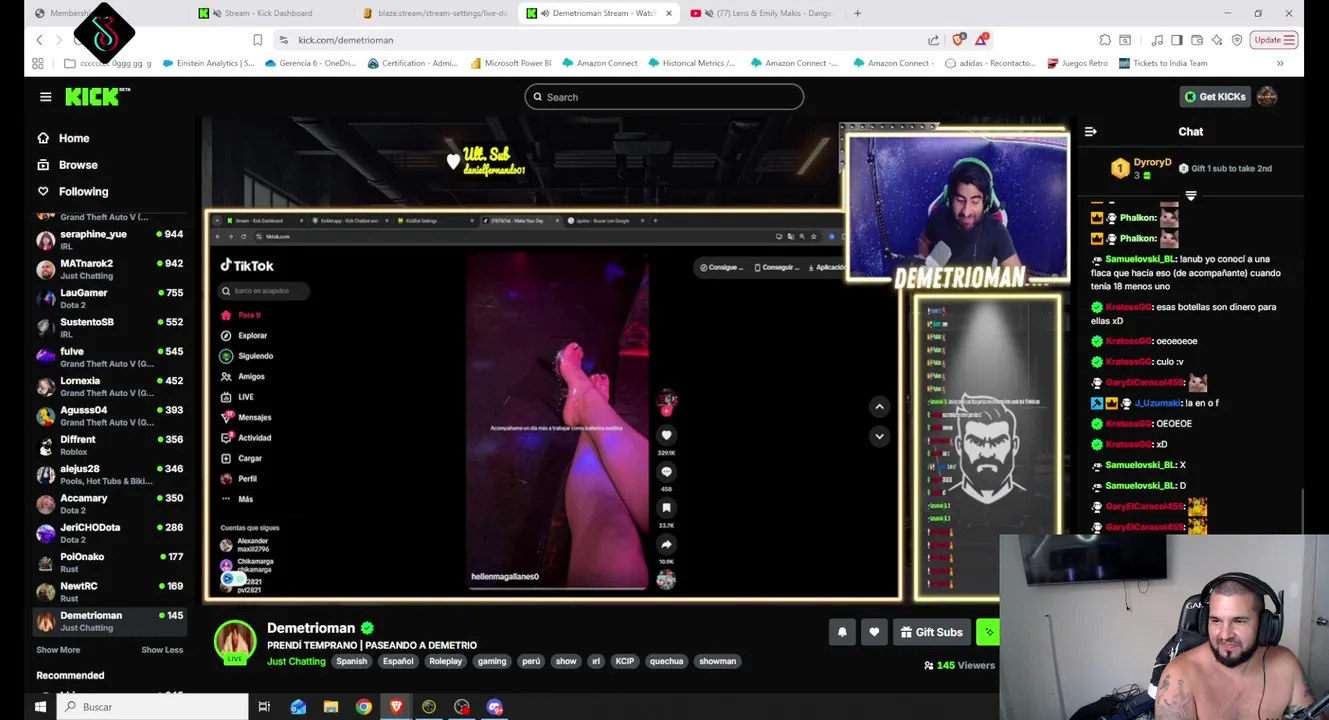Toggle stream notifications bell
This screenshot has height=720, width=1329.
tap(842, 632)
